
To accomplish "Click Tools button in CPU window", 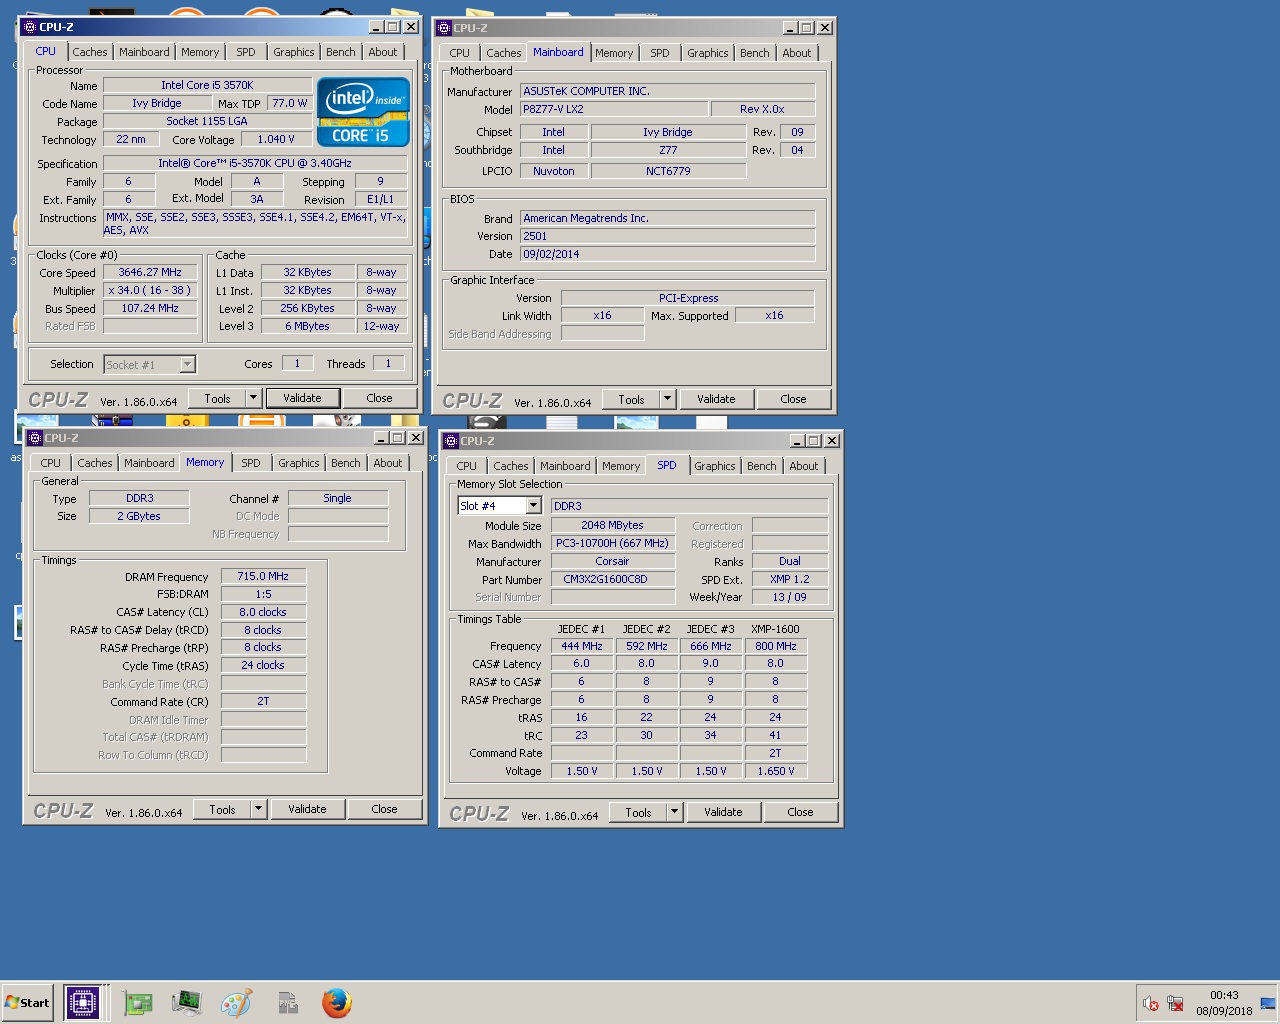I will (217, 398).
